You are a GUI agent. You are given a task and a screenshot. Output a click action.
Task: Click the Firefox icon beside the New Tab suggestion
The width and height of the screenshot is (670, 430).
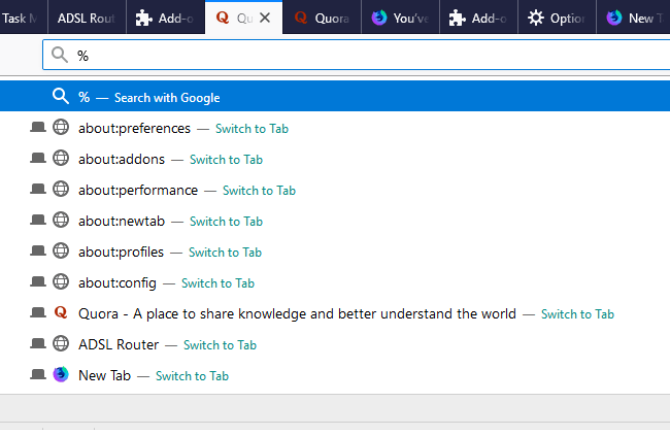click(61, 374)
